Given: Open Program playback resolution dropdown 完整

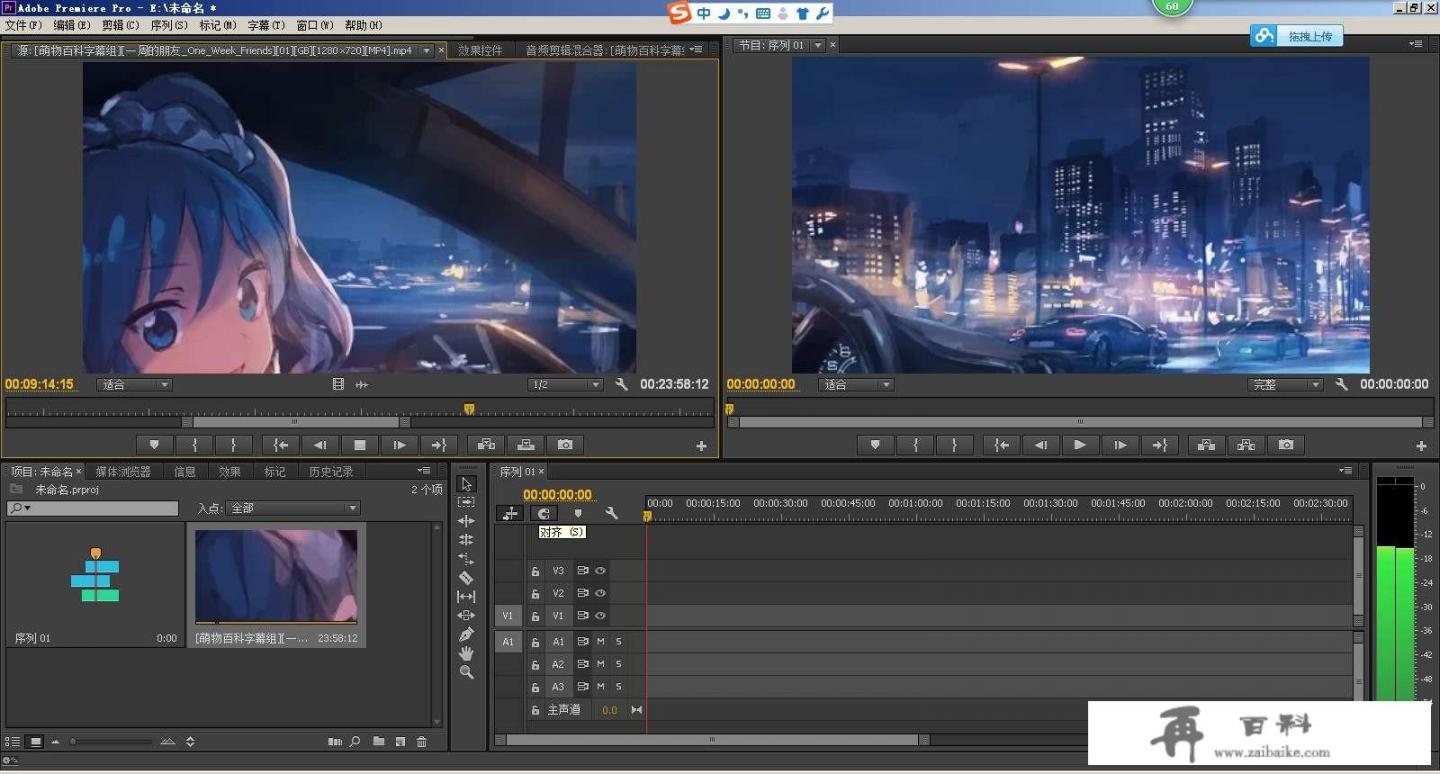Looking at the screenshot, I should (x=1286, y=384).
